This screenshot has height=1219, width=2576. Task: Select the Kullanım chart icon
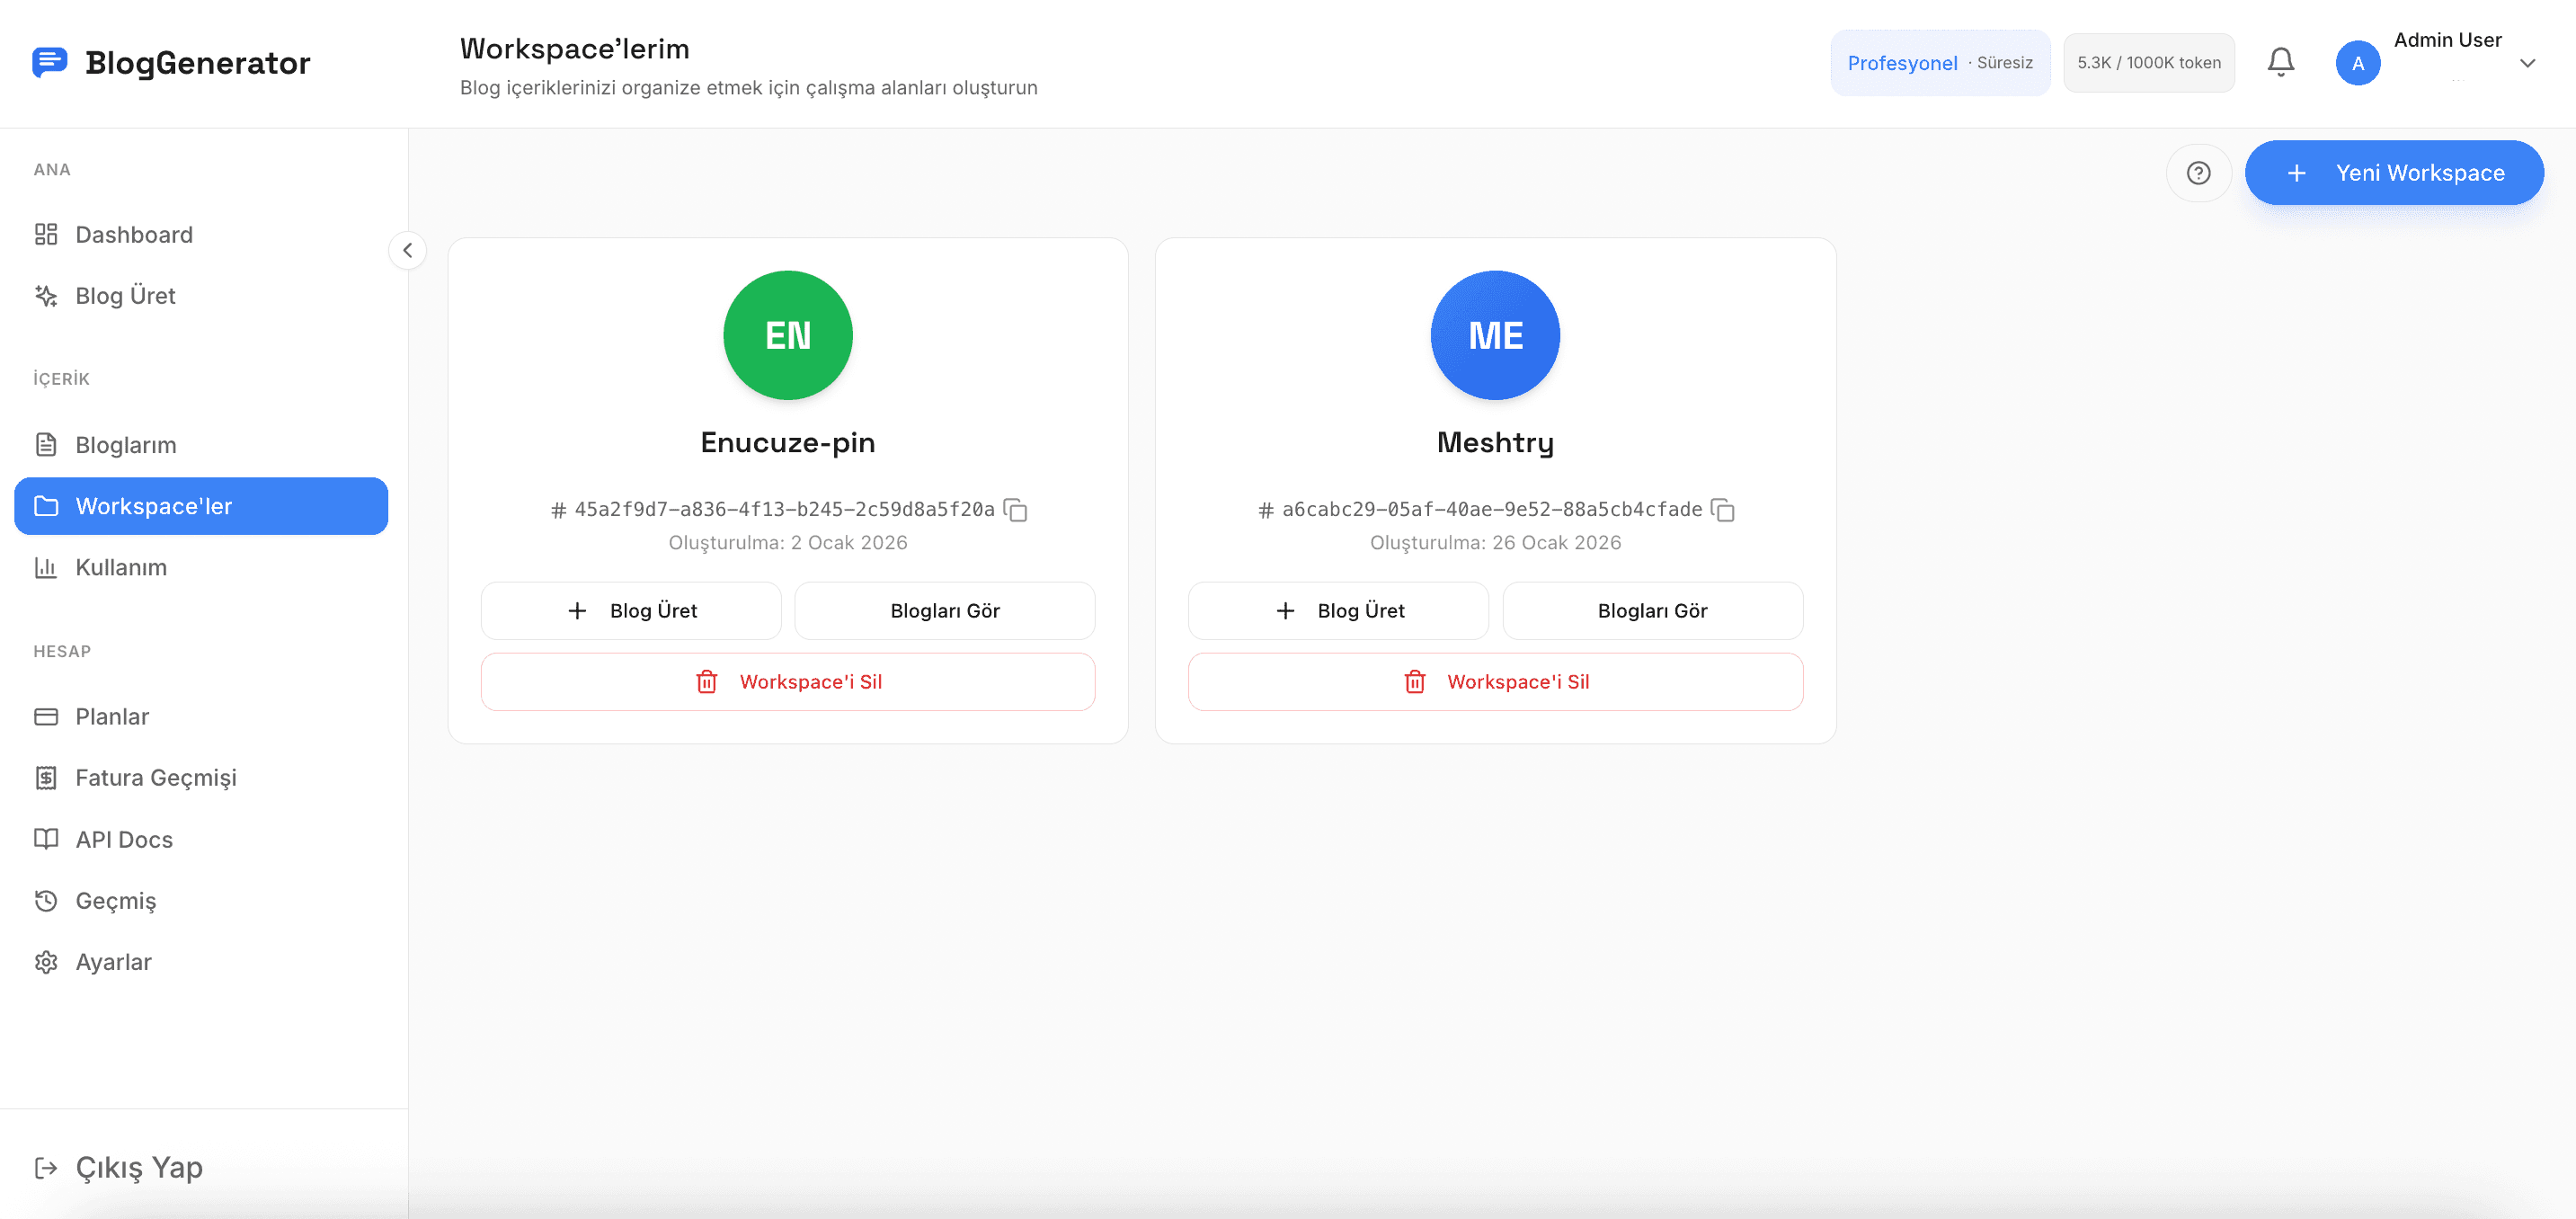coord(46,567)
